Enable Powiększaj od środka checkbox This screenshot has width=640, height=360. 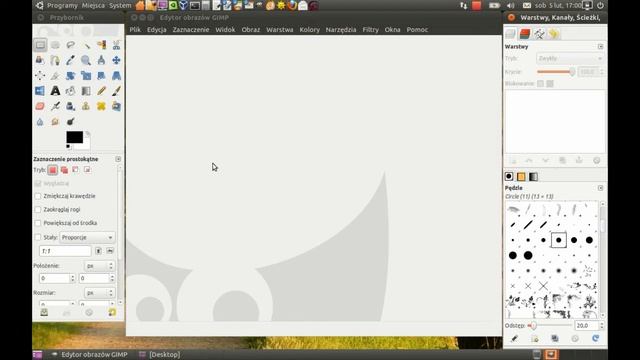pos(38,223)
